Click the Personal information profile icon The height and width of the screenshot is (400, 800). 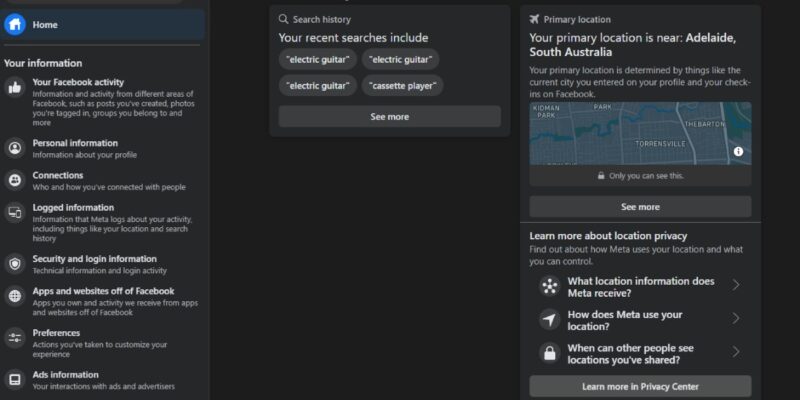15,149
